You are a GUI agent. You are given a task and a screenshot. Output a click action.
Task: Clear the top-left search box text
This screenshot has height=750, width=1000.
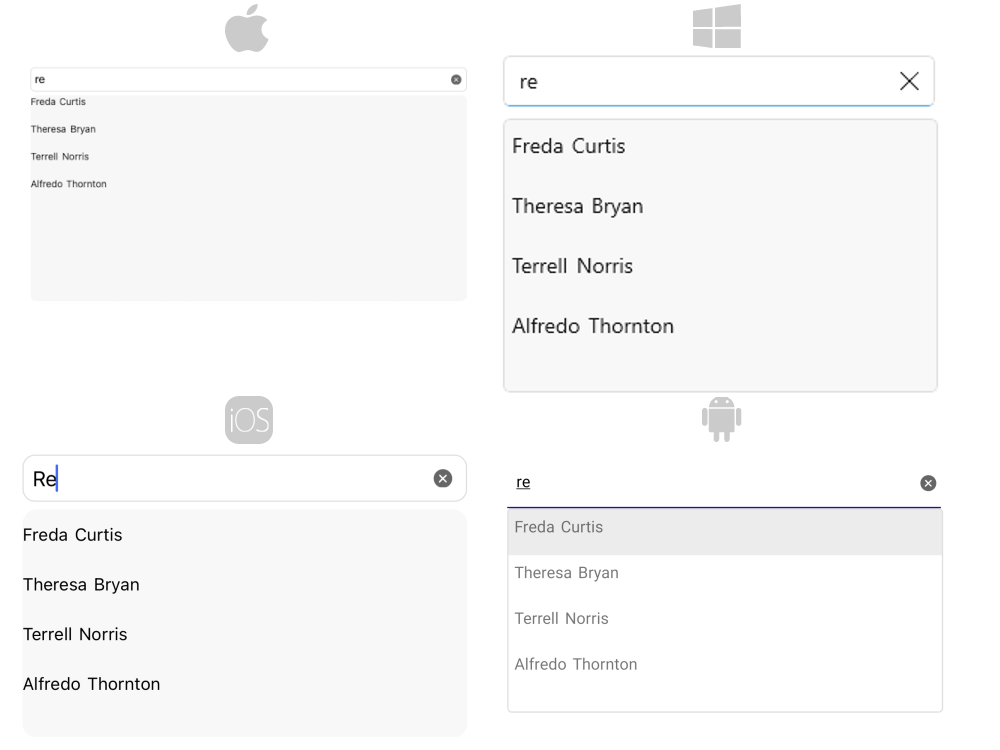(x=457, y=79)
